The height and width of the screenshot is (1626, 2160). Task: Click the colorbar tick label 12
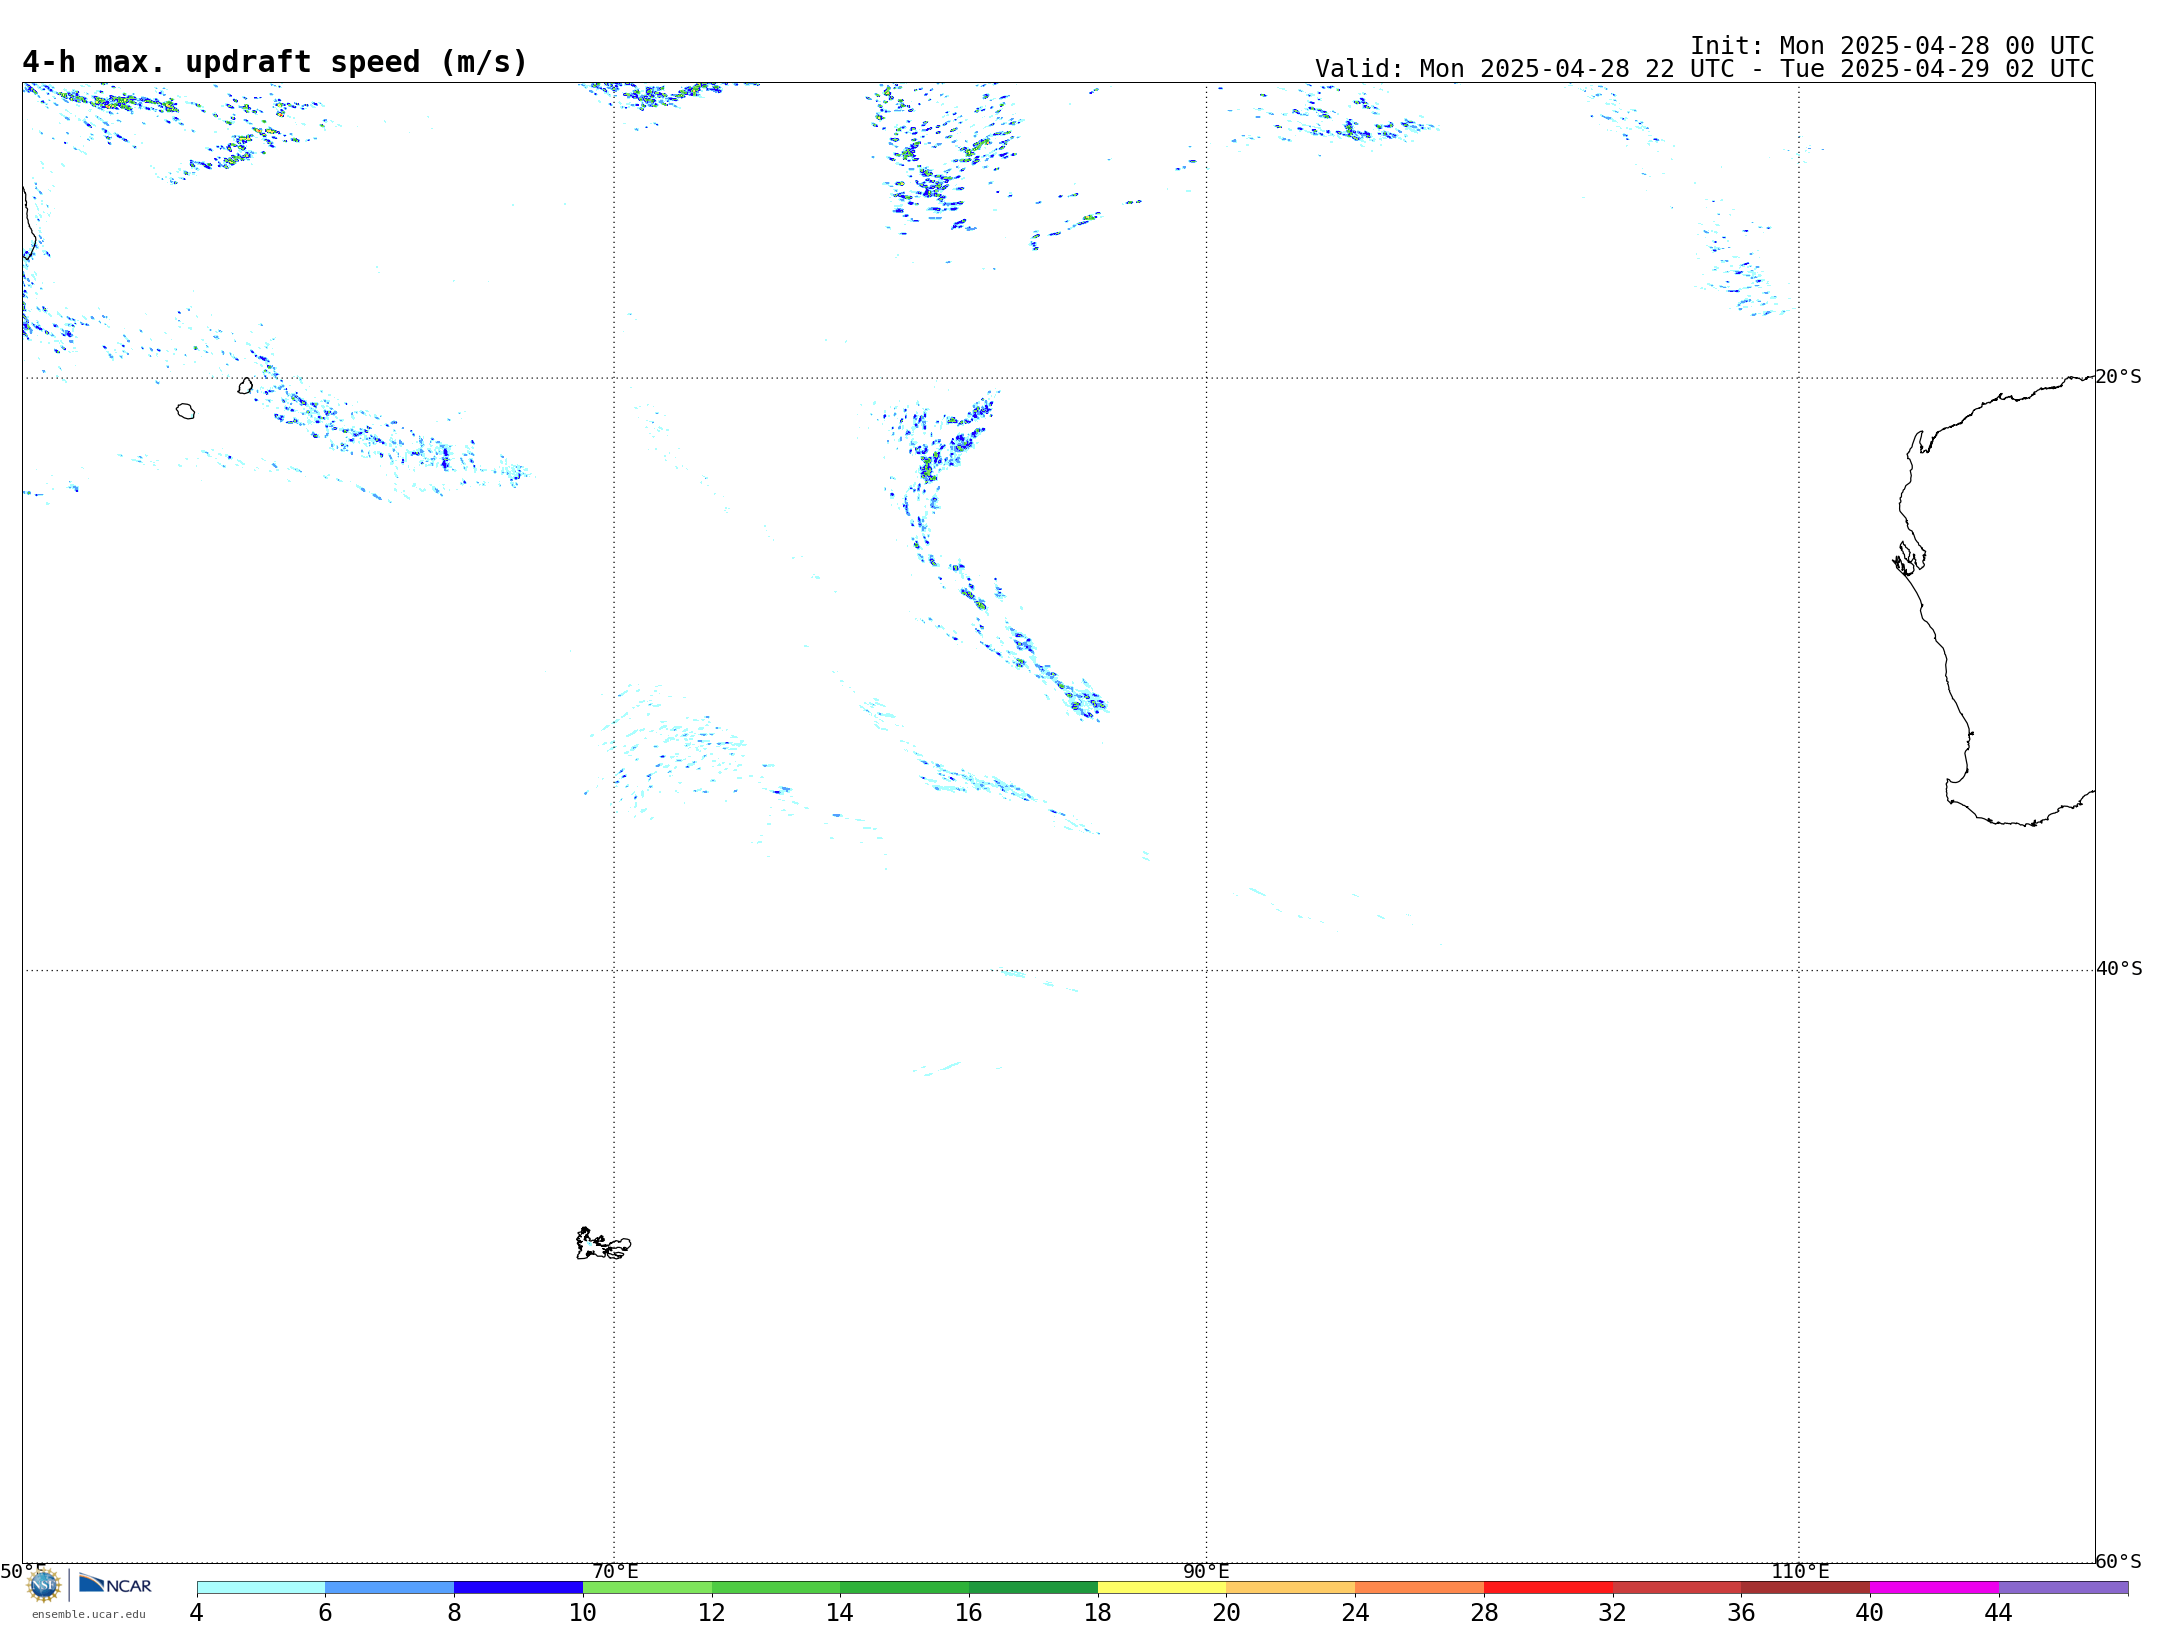tap(712, 1612)
